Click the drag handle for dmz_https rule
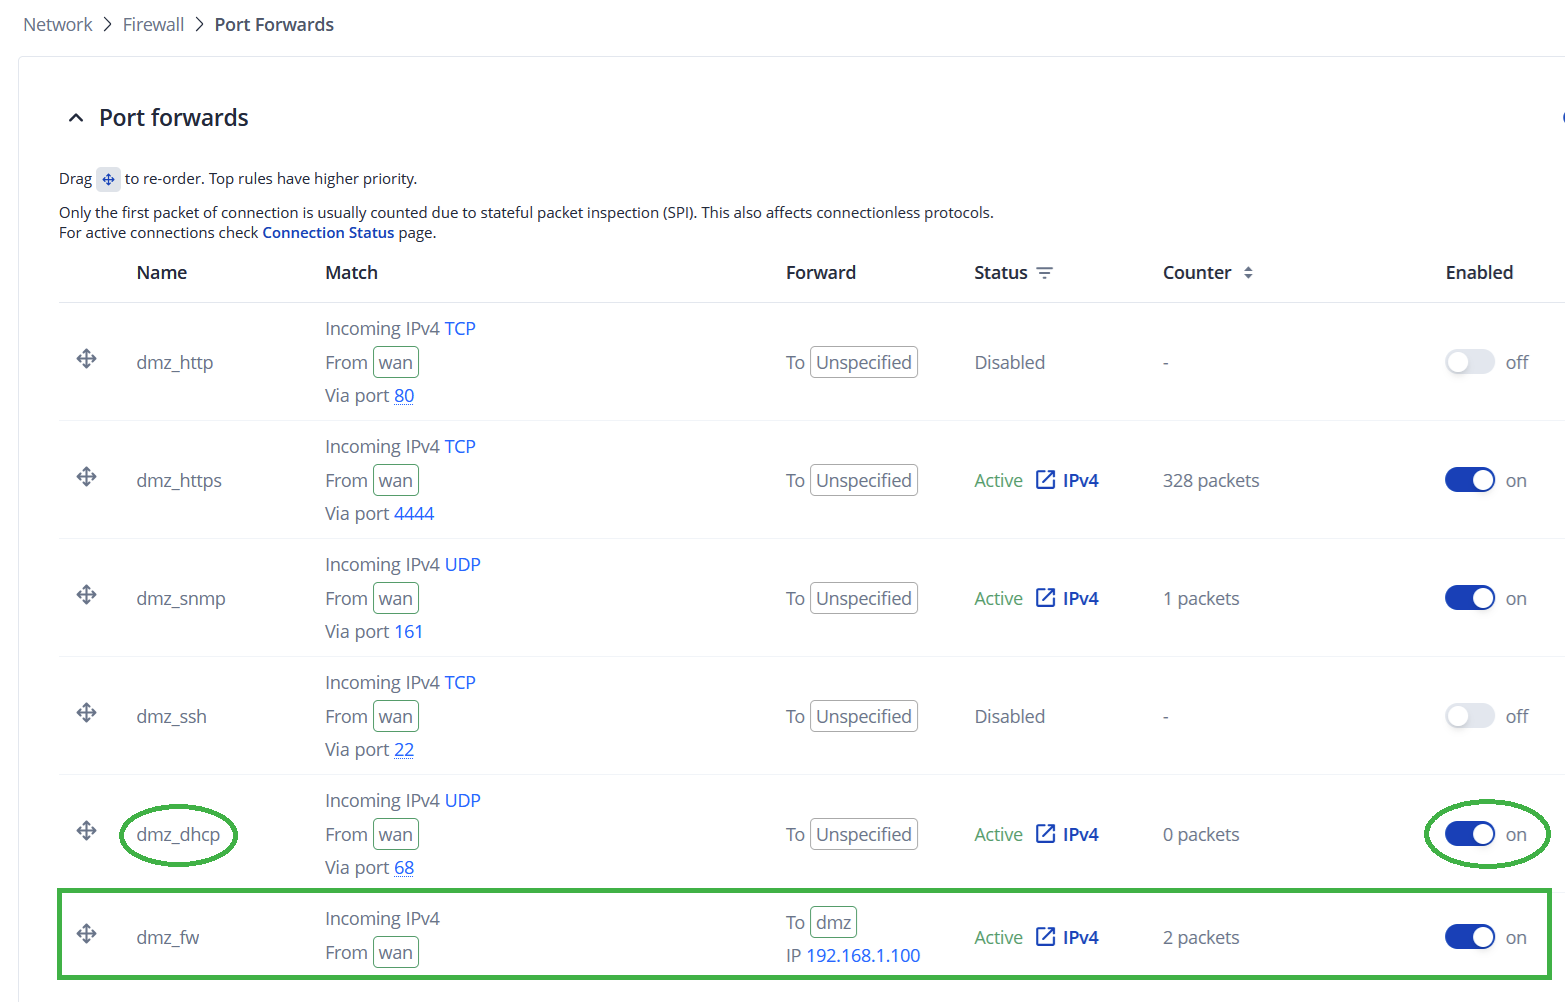This screenshot has width=1565, height=1002. [x=87, y=477]
